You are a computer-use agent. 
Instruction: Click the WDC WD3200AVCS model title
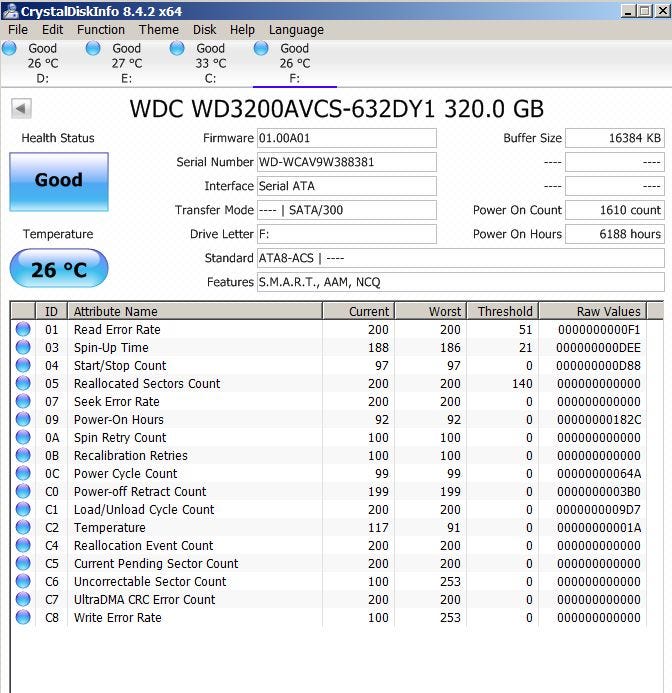(336, 109)
